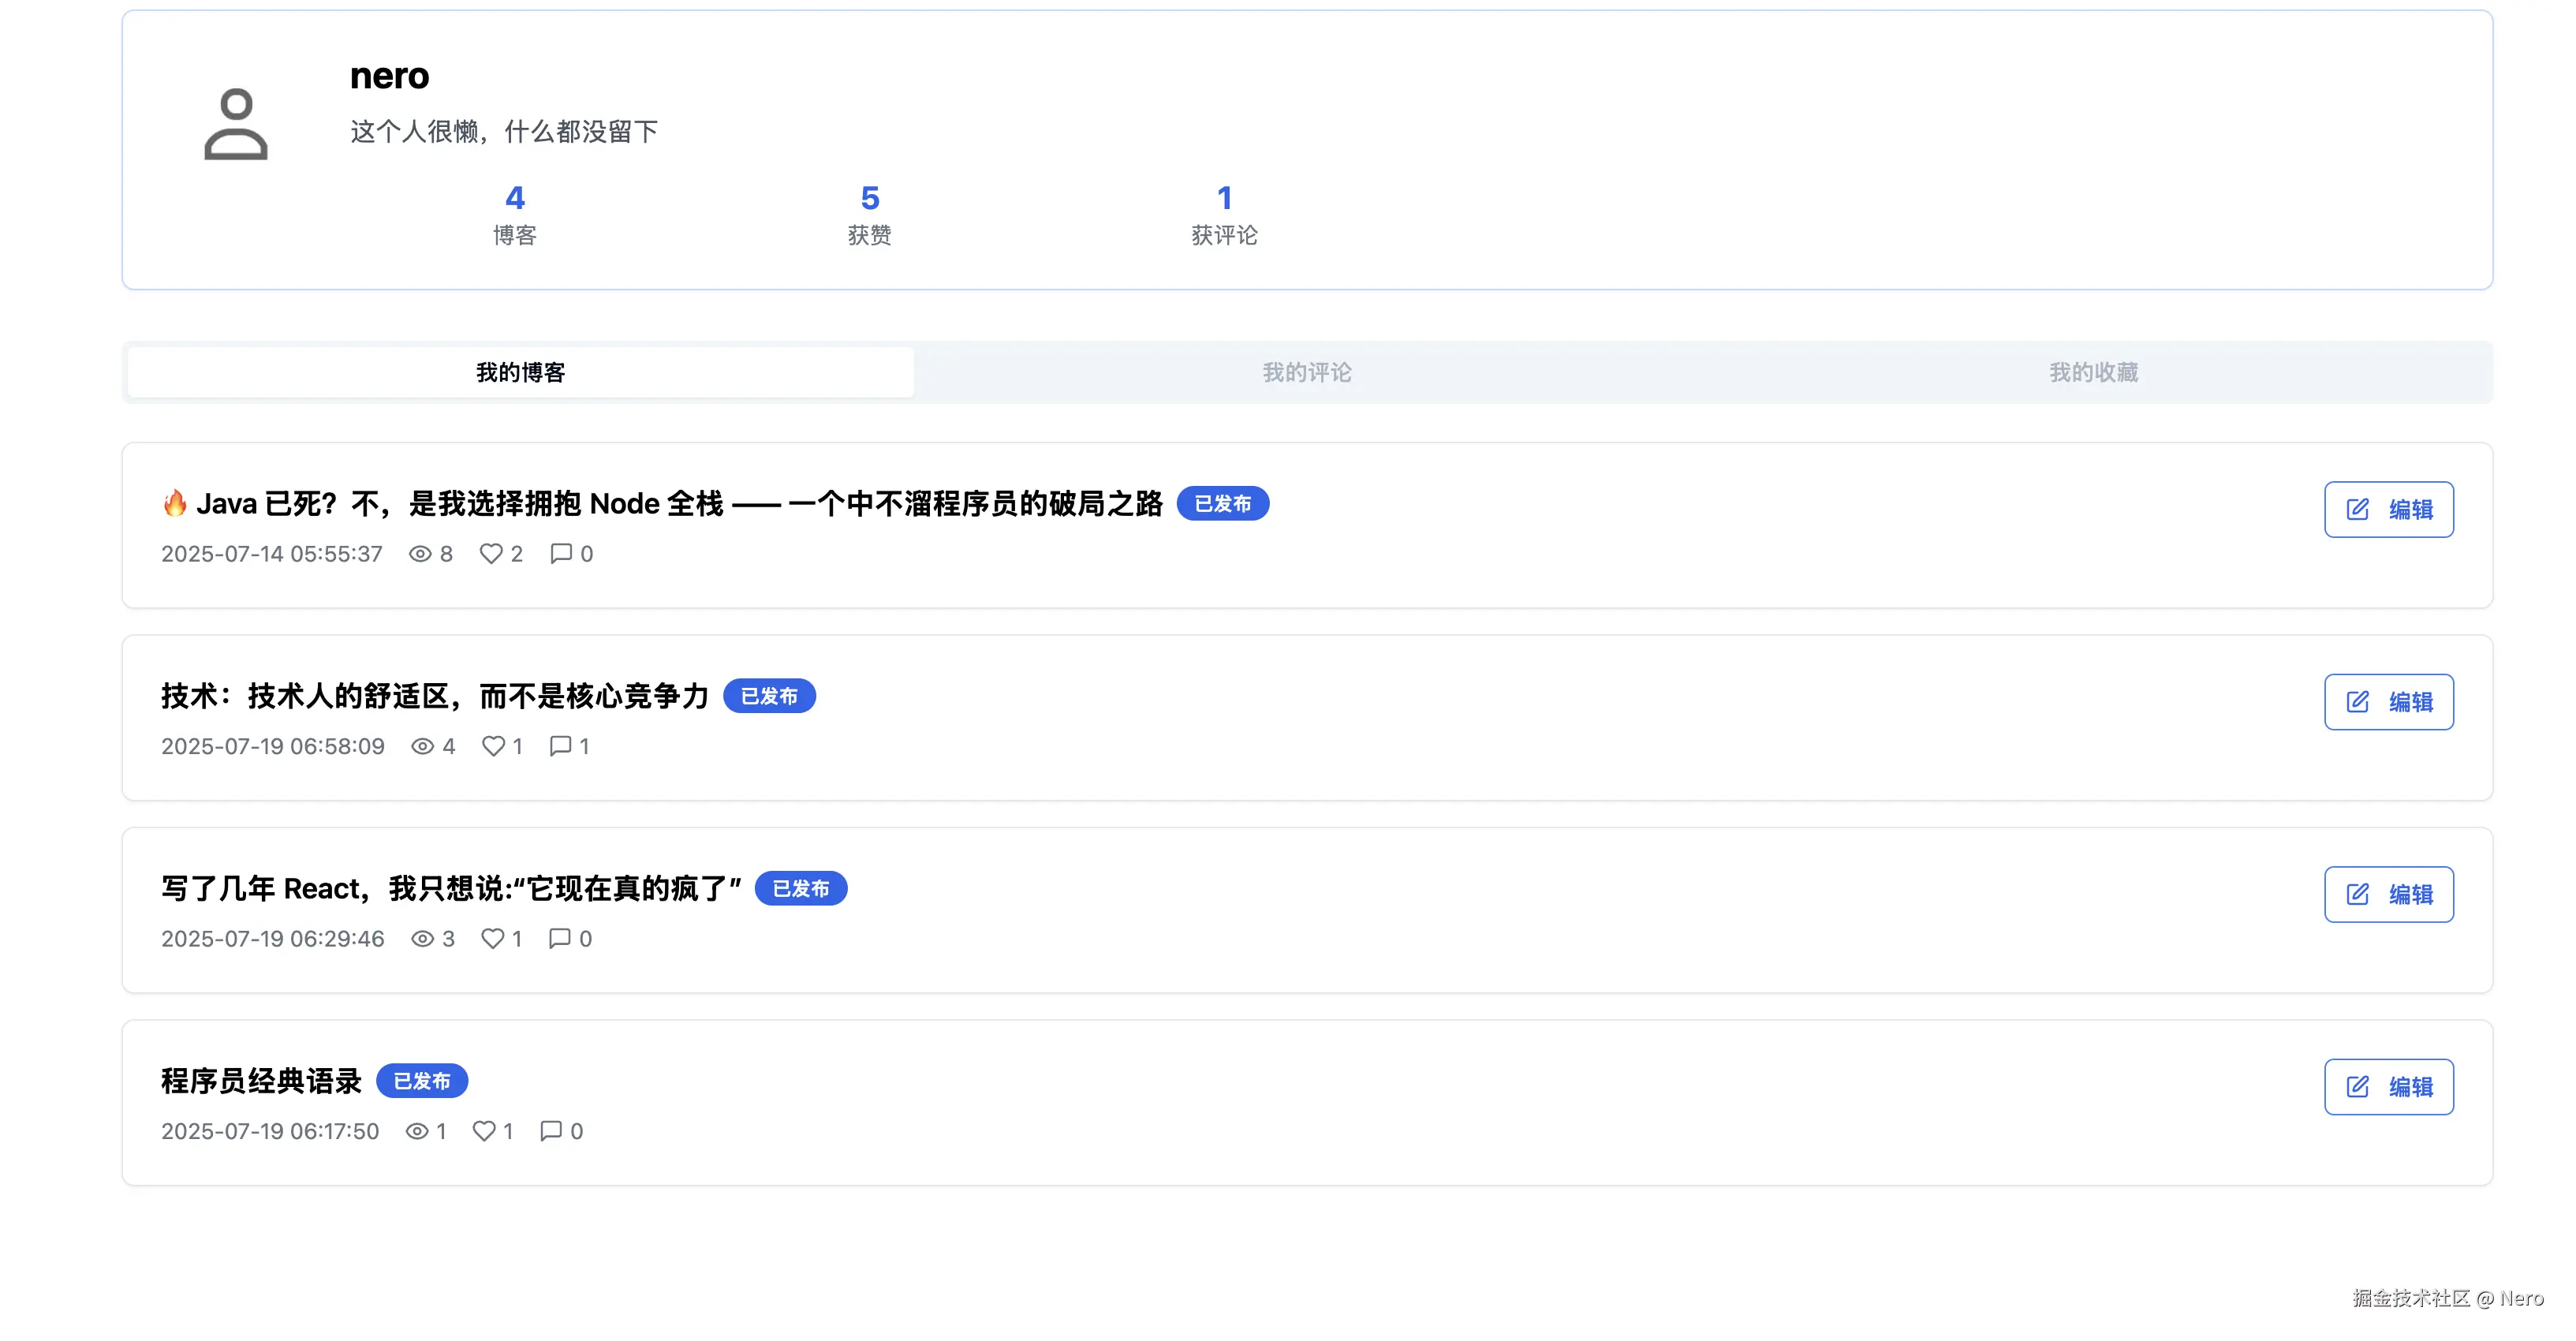This screenshot has width=2576, height=1341.
Task: Click the 已发布 badge on Java post
Action: point(1222,504)
